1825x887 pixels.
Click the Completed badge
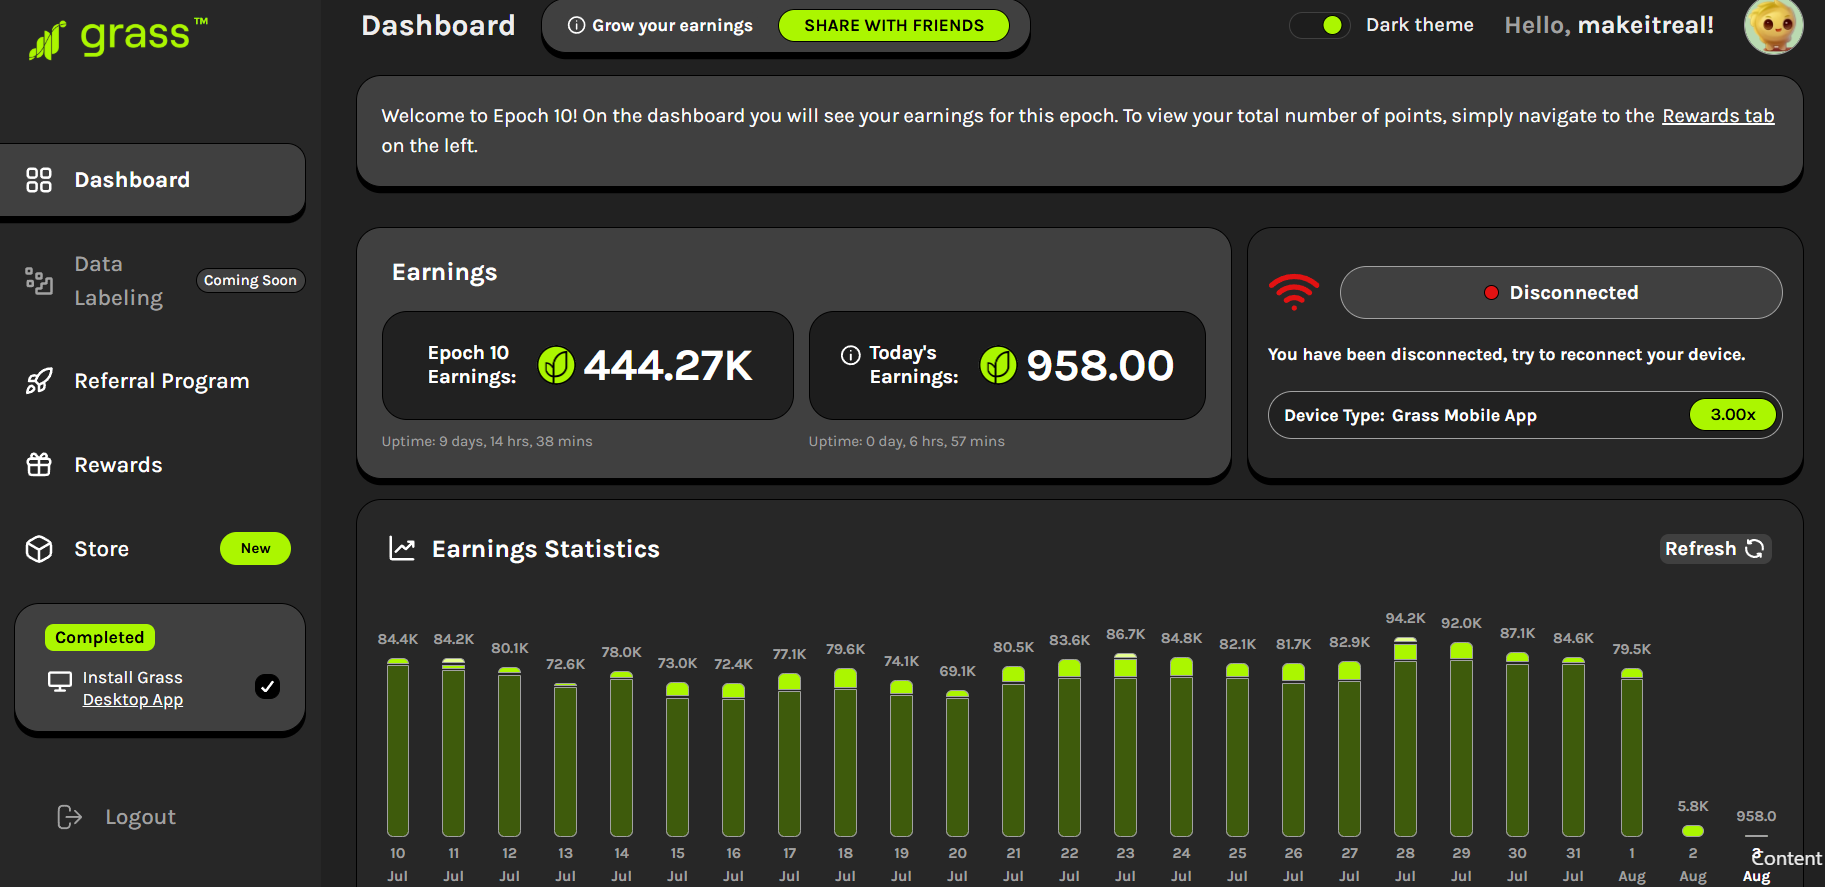pos(100,638)
